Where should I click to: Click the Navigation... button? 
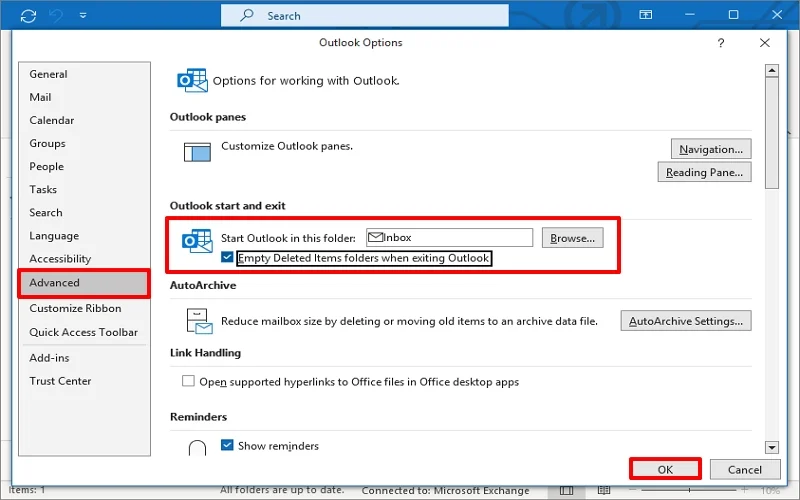pos(711,149)
